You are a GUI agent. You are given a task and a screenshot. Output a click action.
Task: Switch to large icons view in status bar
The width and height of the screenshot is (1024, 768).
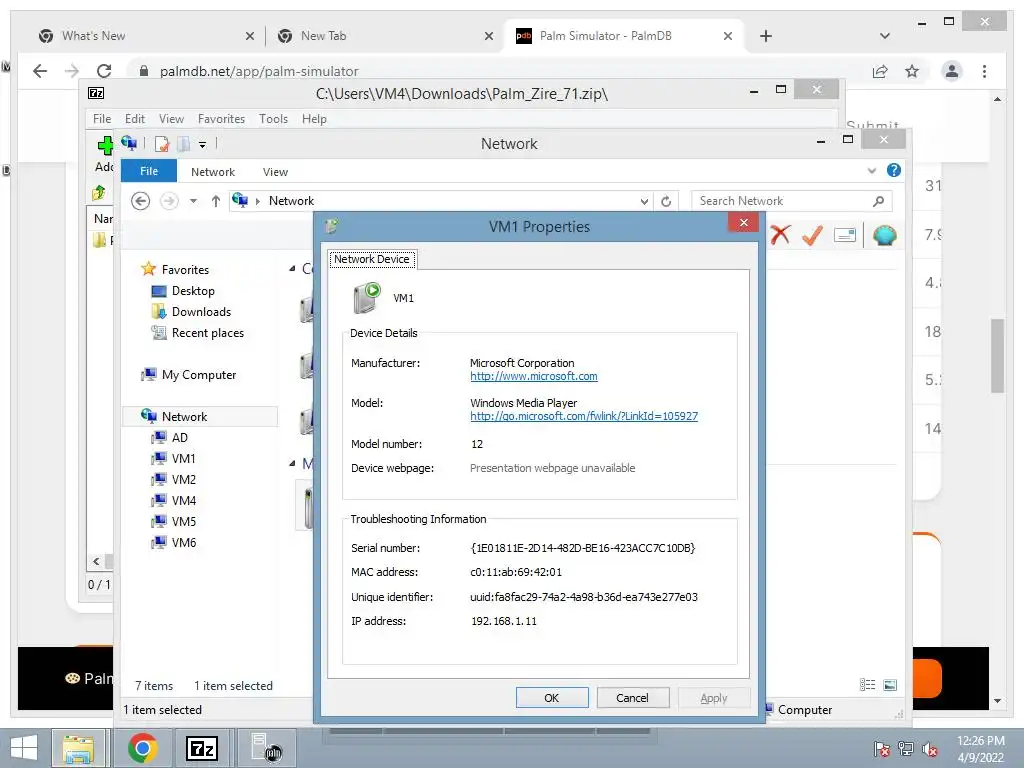(889, 684)
